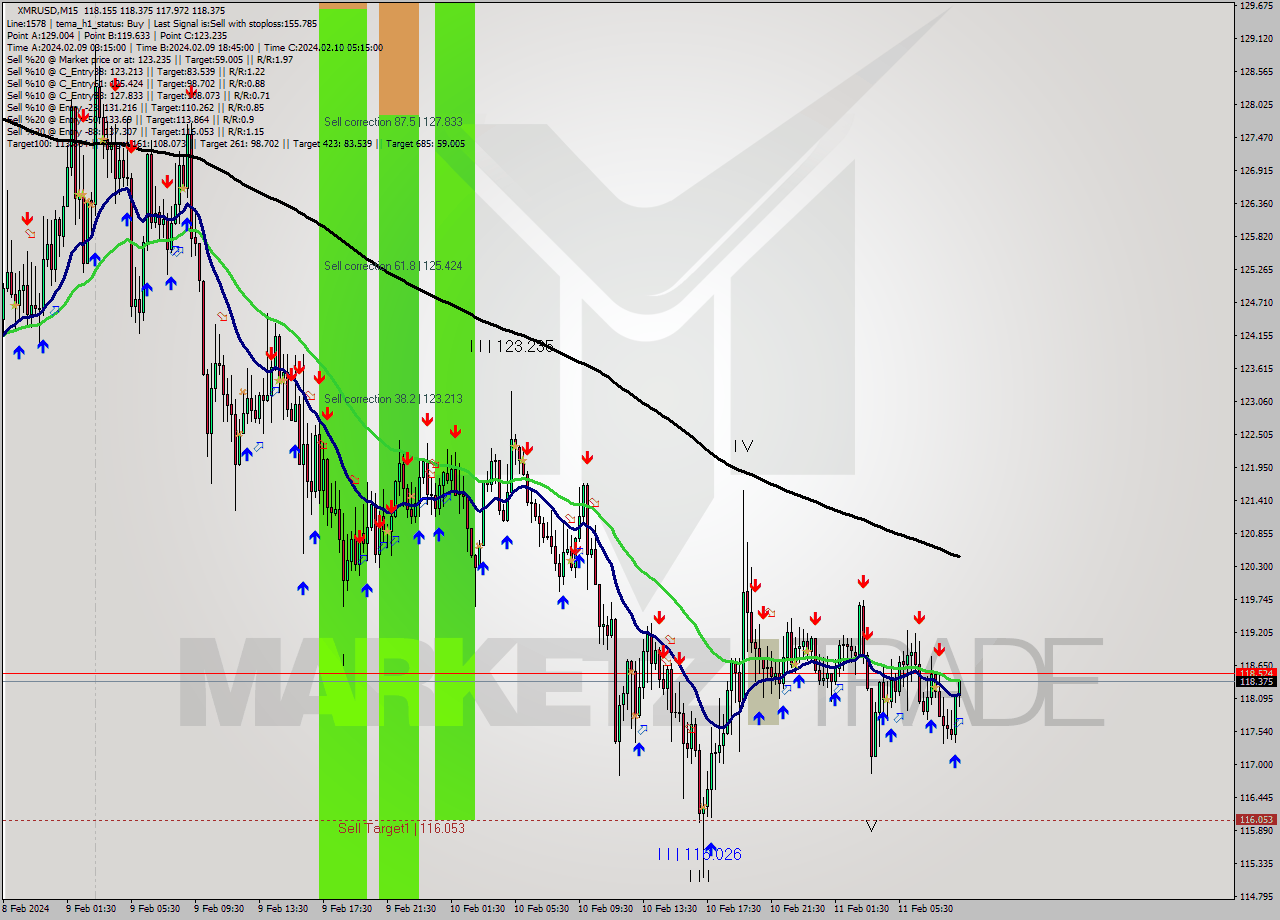The width and height of the screenshot is (1280, 920).
Task: Select the line ending R/R:1.22
Action: (x=136, y=71)
